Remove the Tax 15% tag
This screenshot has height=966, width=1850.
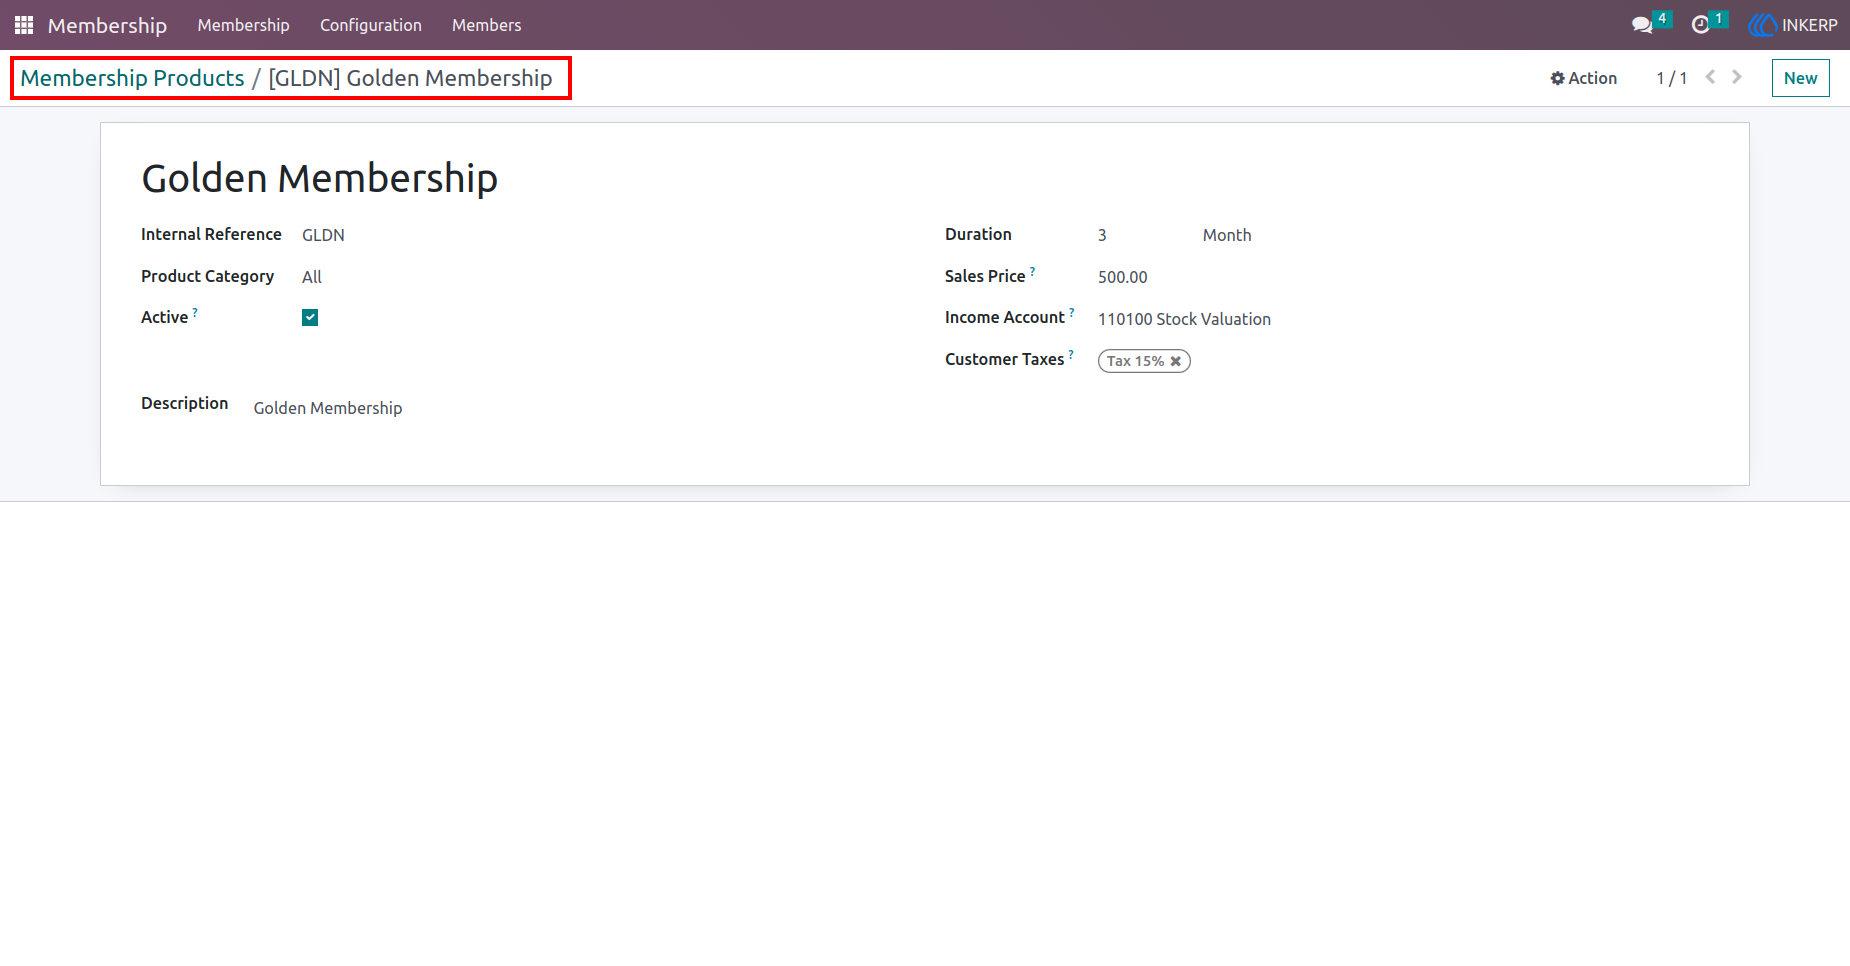pos(1176,361)
